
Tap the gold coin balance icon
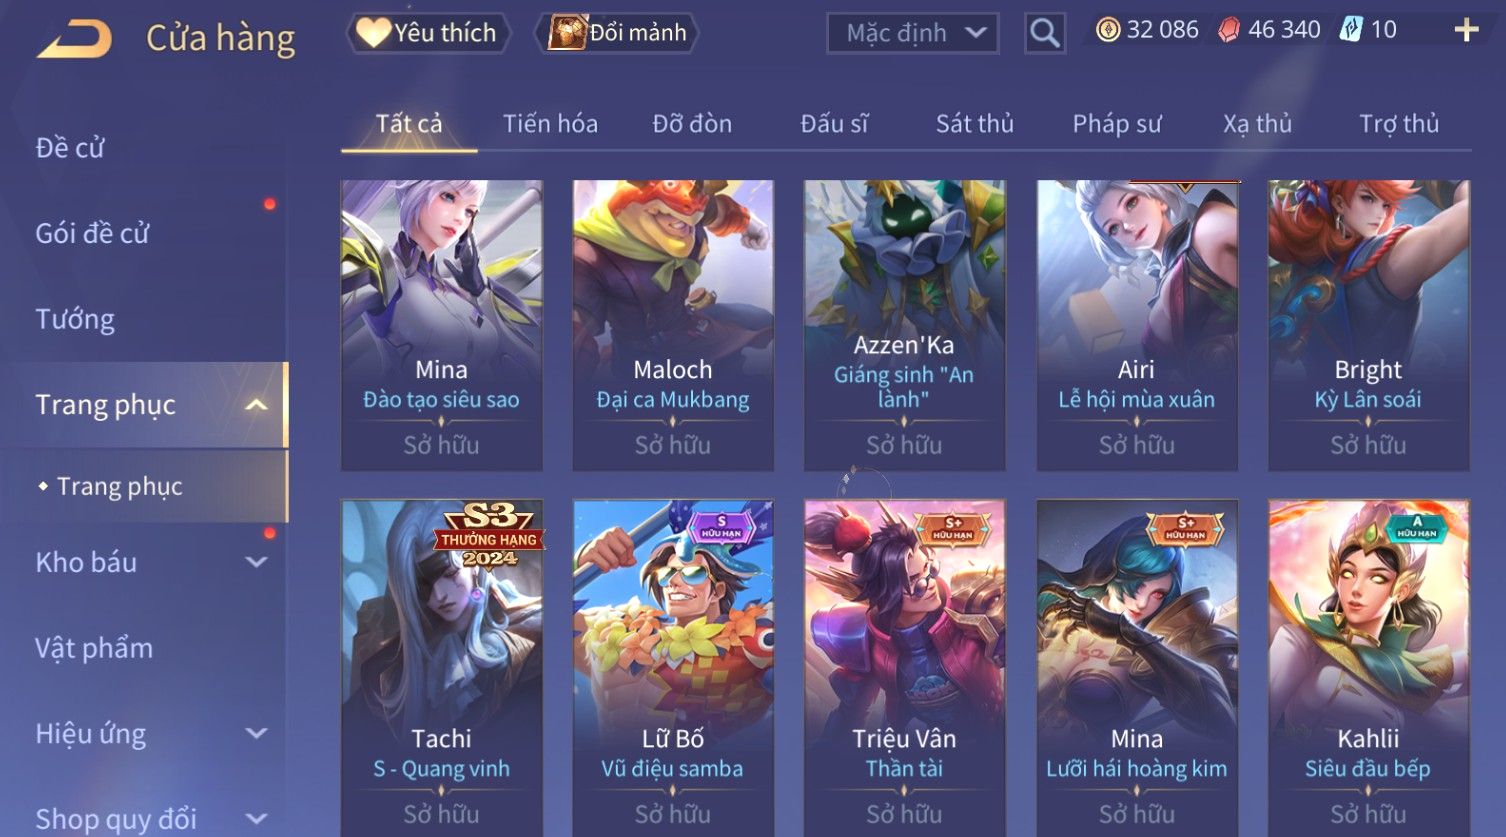(x=1107, y=30)
